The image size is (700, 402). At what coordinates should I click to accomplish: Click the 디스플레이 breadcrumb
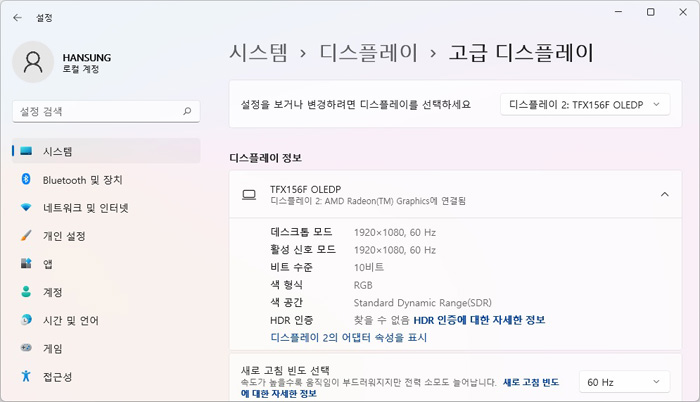click(x=368, y=53)
